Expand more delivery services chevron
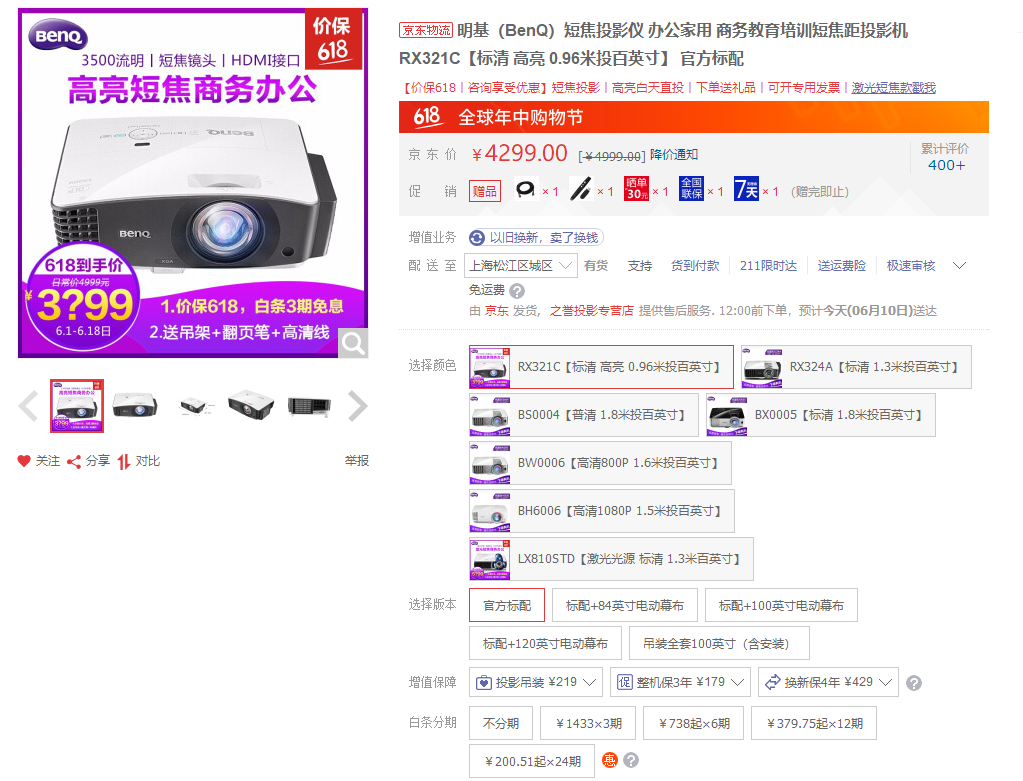The width and height of the screenshot is (1023, 781). pyautogui.click(x=959, y=266)
